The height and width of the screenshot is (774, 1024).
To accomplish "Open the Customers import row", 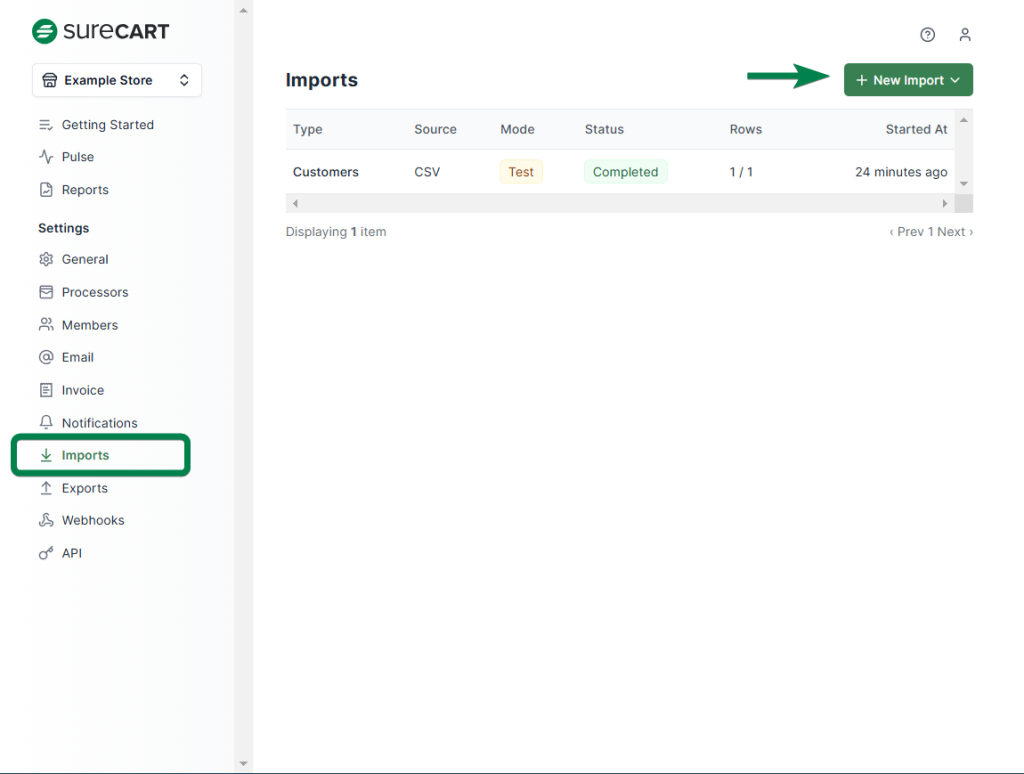I will 326,172.
